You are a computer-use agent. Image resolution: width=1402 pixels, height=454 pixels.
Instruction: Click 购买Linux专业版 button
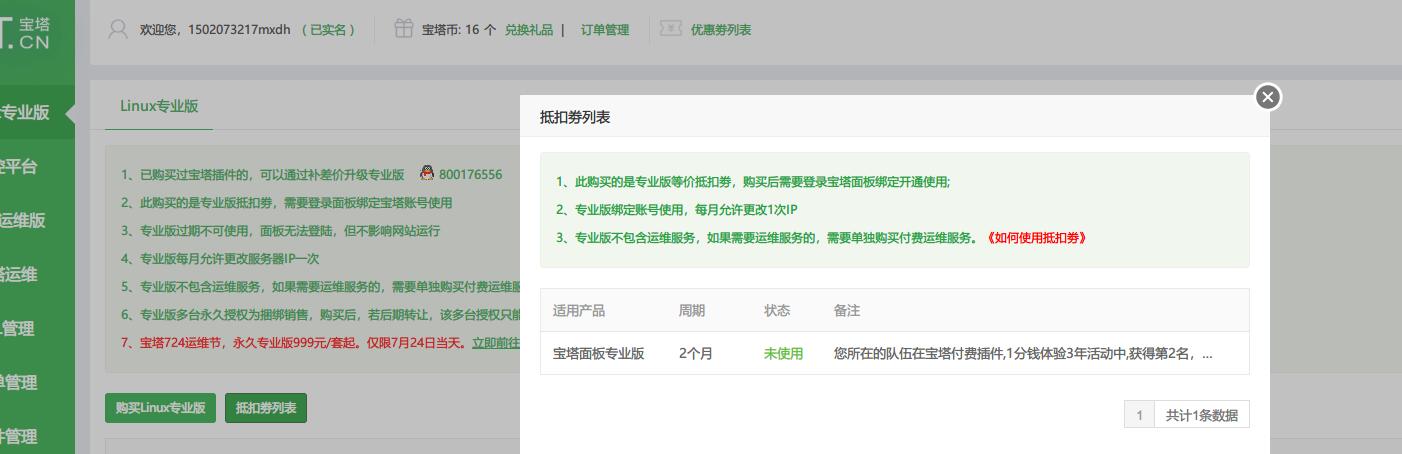coord(160,408)
